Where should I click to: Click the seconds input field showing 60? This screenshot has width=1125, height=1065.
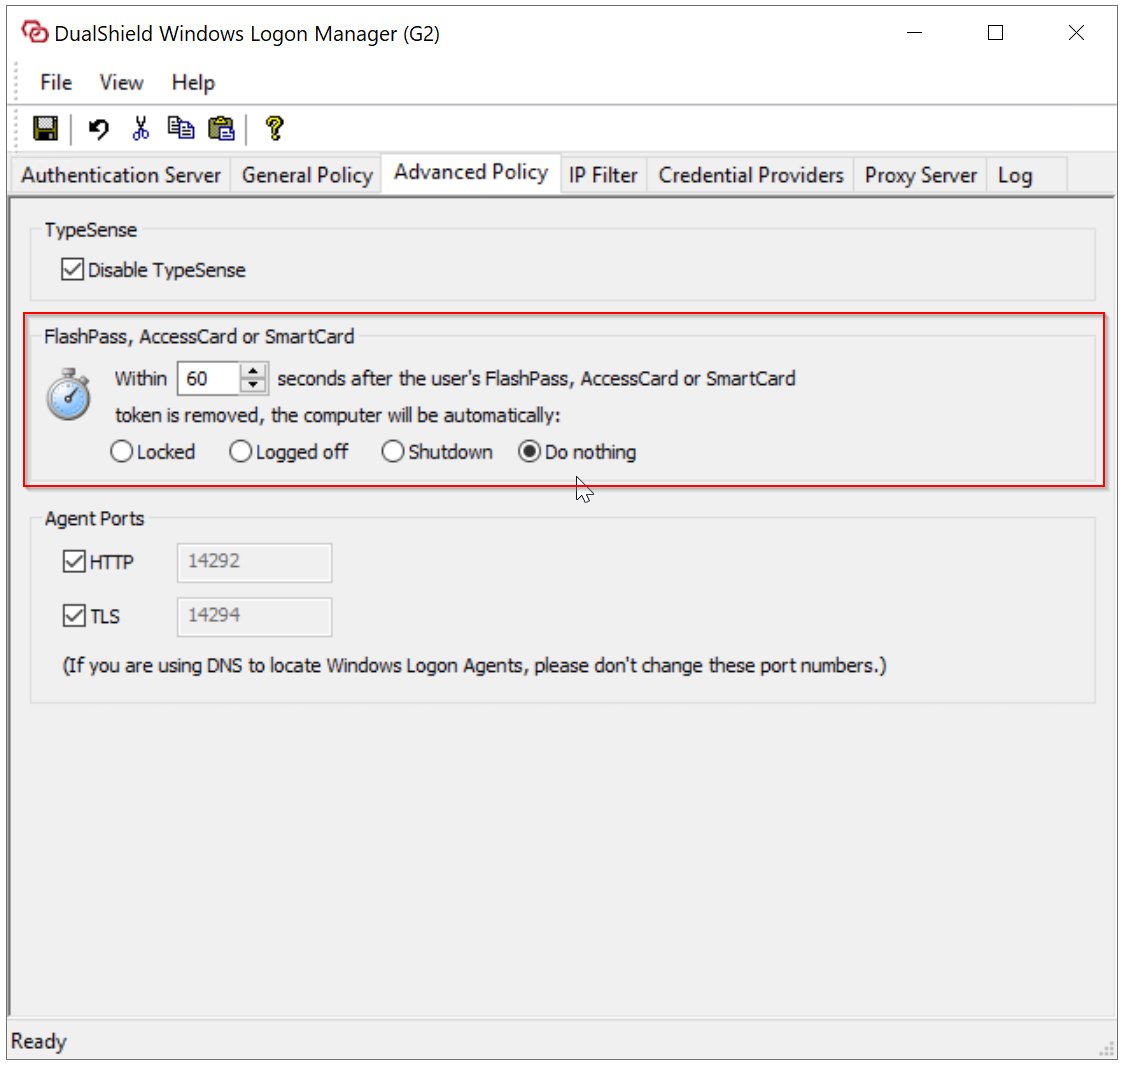(208, 379)
